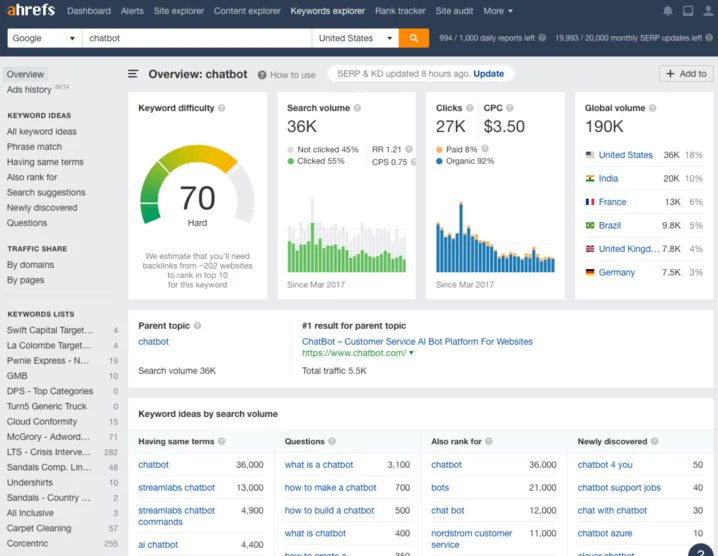Click the chatbot parent topic link
Screen dimensions: 718x556
point(153,342)
